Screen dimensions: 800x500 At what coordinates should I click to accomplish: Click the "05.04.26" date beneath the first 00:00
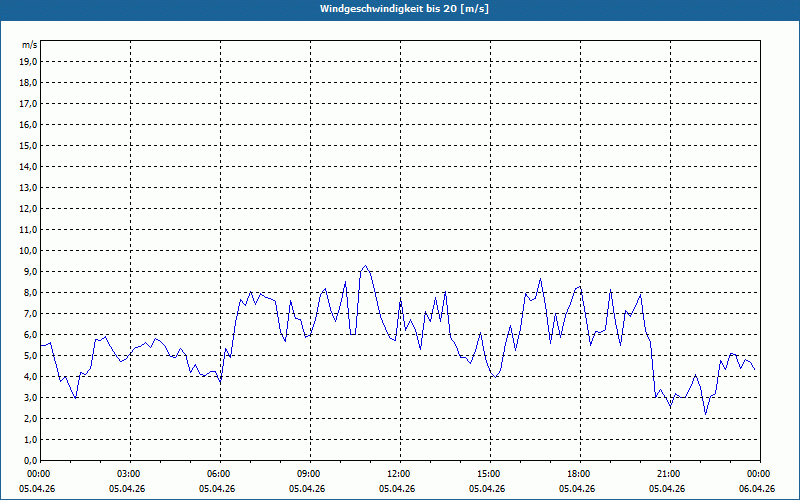tap(37, 489)
